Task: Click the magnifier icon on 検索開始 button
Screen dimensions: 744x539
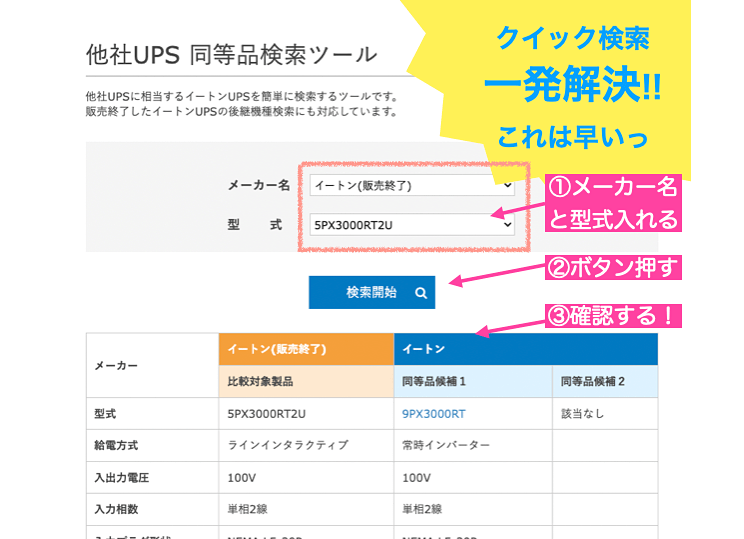Action: (420, 293)
